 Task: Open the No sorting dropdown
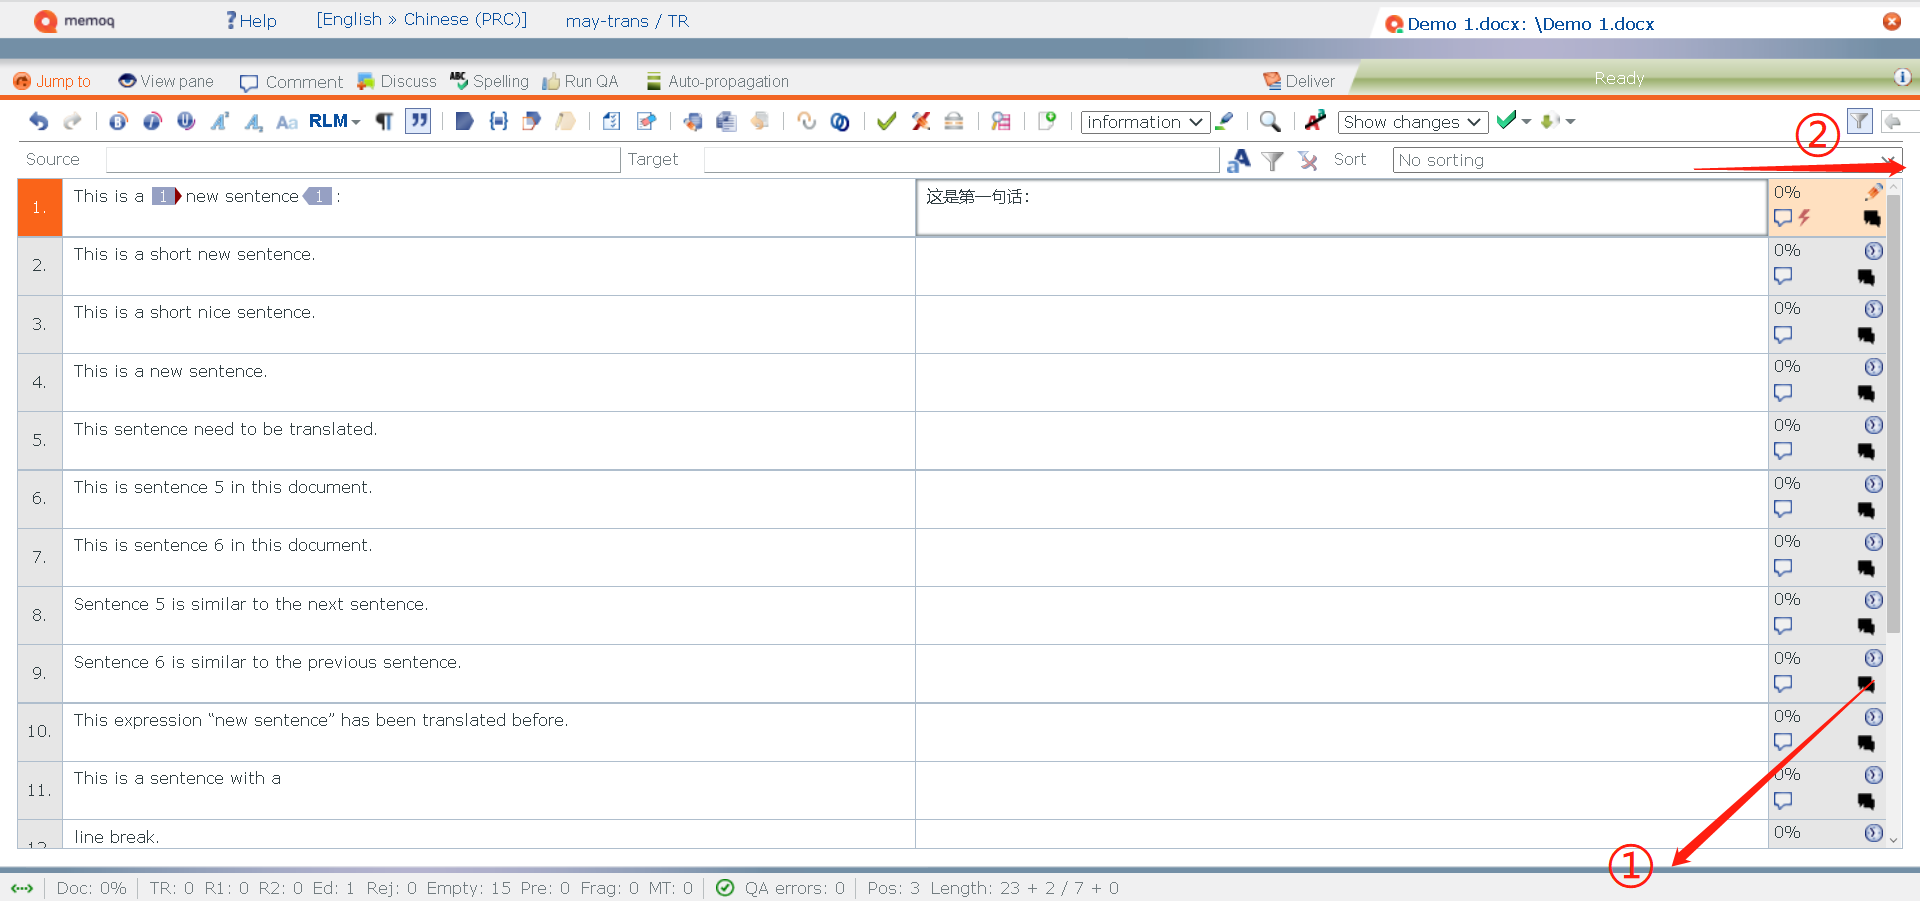click(x=1647, y=160)
